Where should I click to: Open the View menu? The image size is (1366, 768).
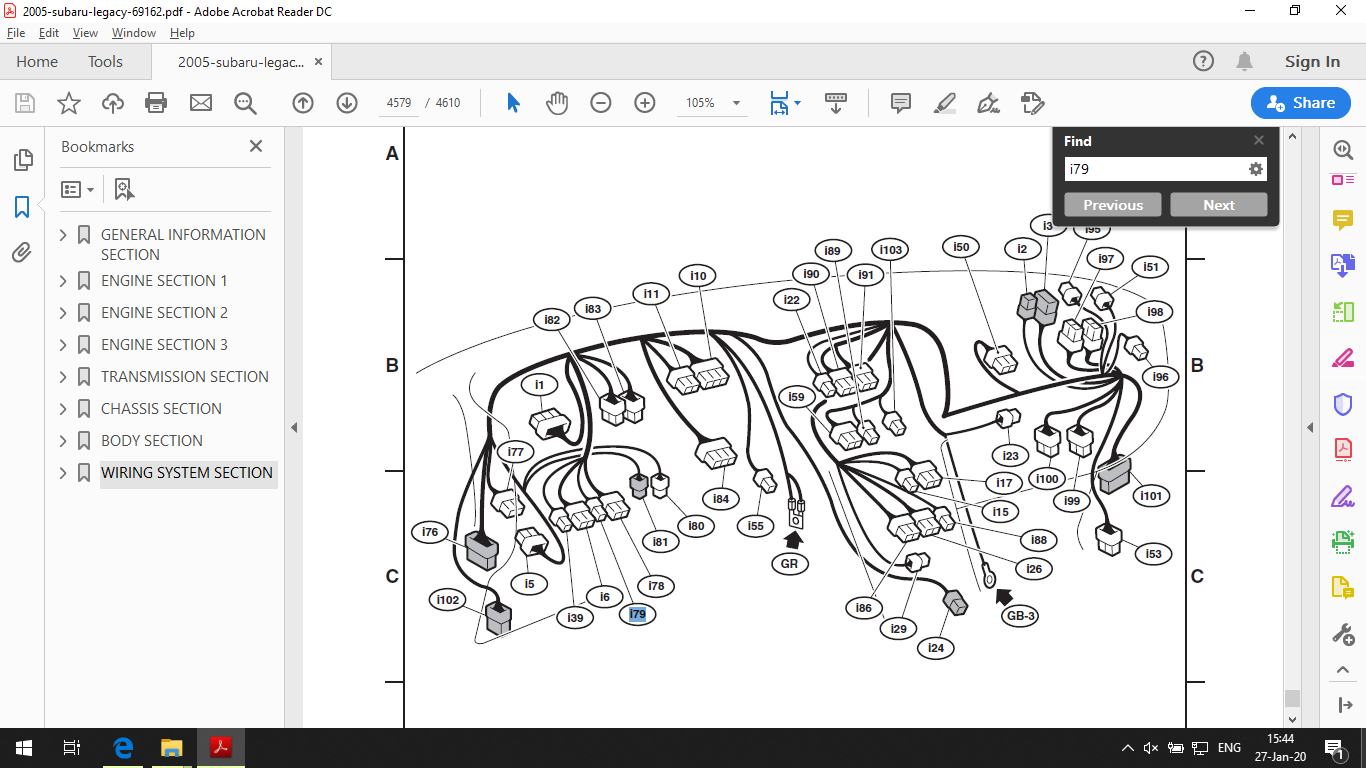click(x=85, y=33)
